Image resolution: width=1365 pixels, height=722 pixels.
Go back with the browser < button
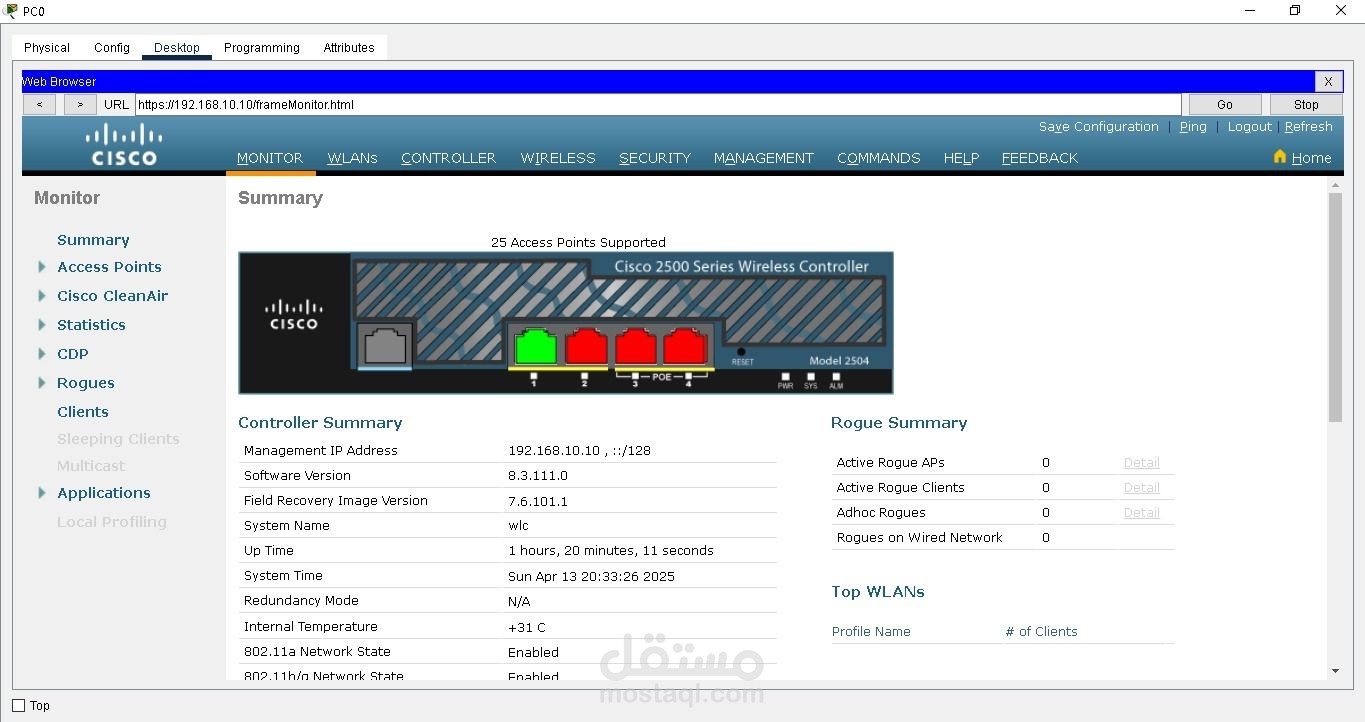(x=39, y=104)
